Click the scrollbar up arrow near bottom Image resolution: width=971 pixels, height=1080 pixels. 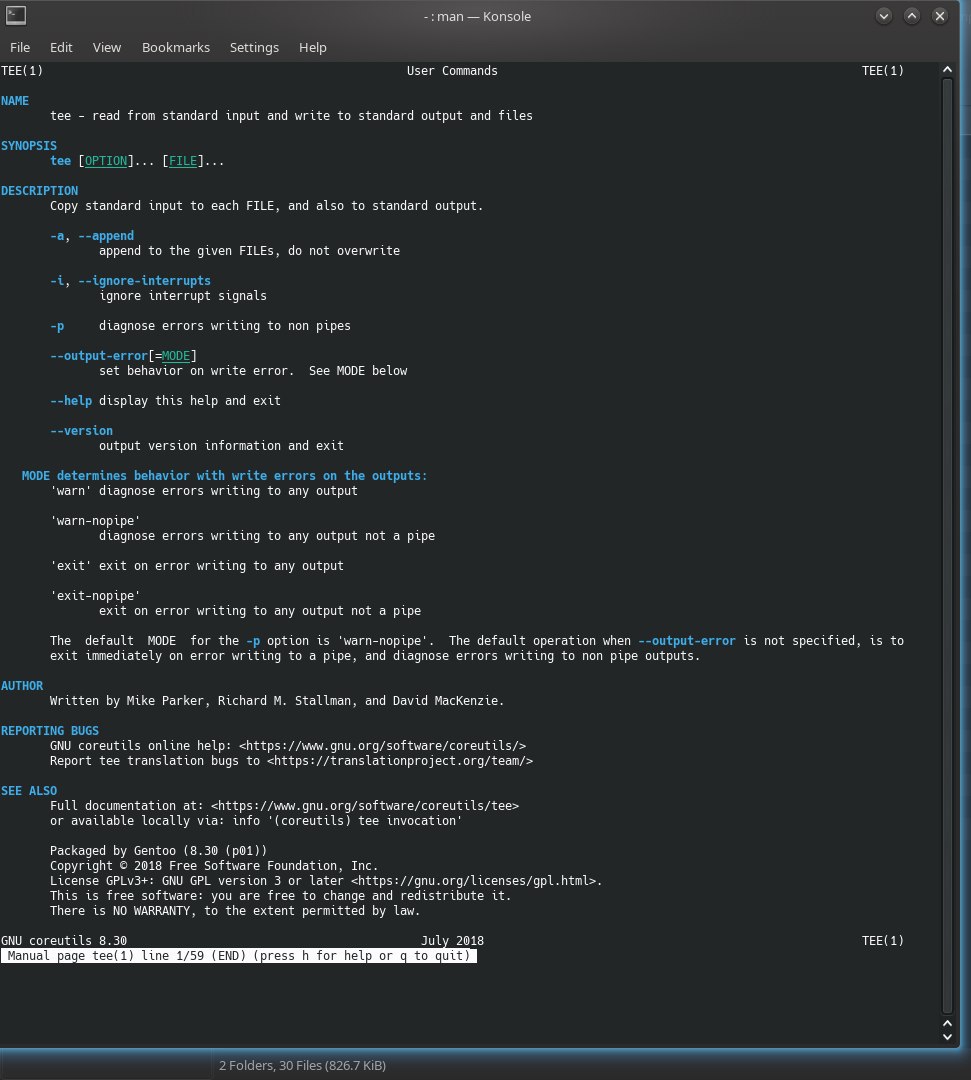(948, 1024)
